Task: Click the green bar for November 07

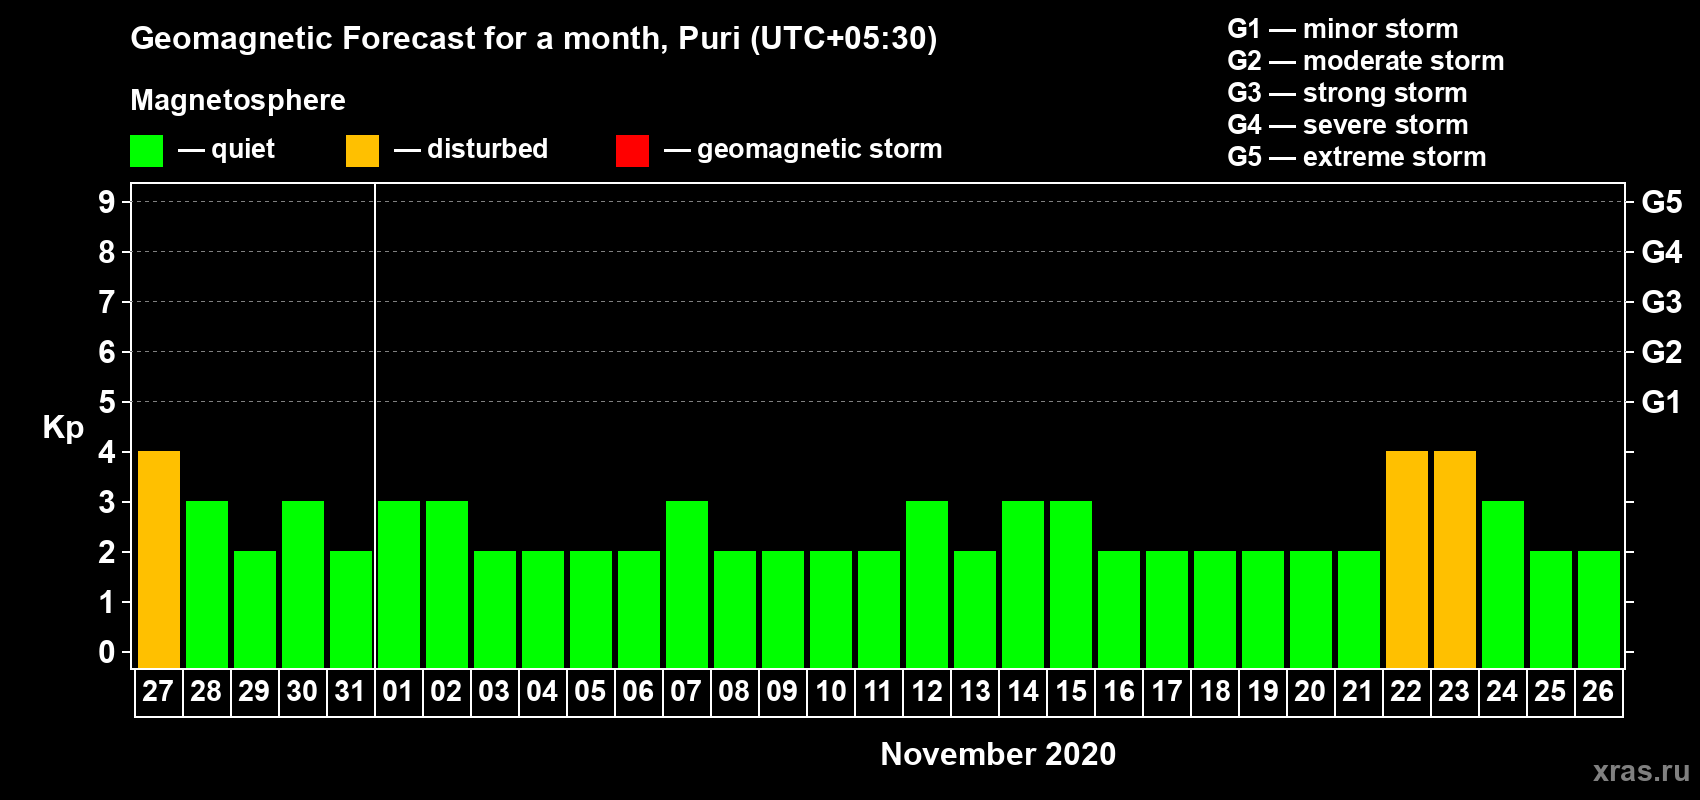Action: point(687,585)
